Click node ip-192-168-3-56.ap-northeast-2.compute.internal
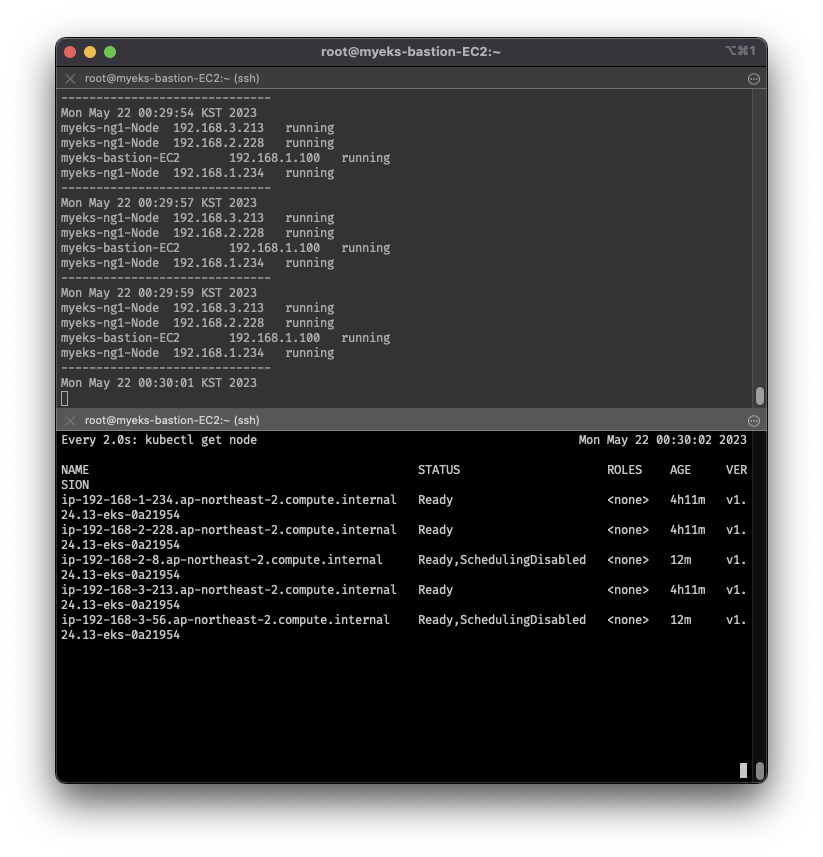The height and width of the screenshot is (857, 823). click(225, 620)
